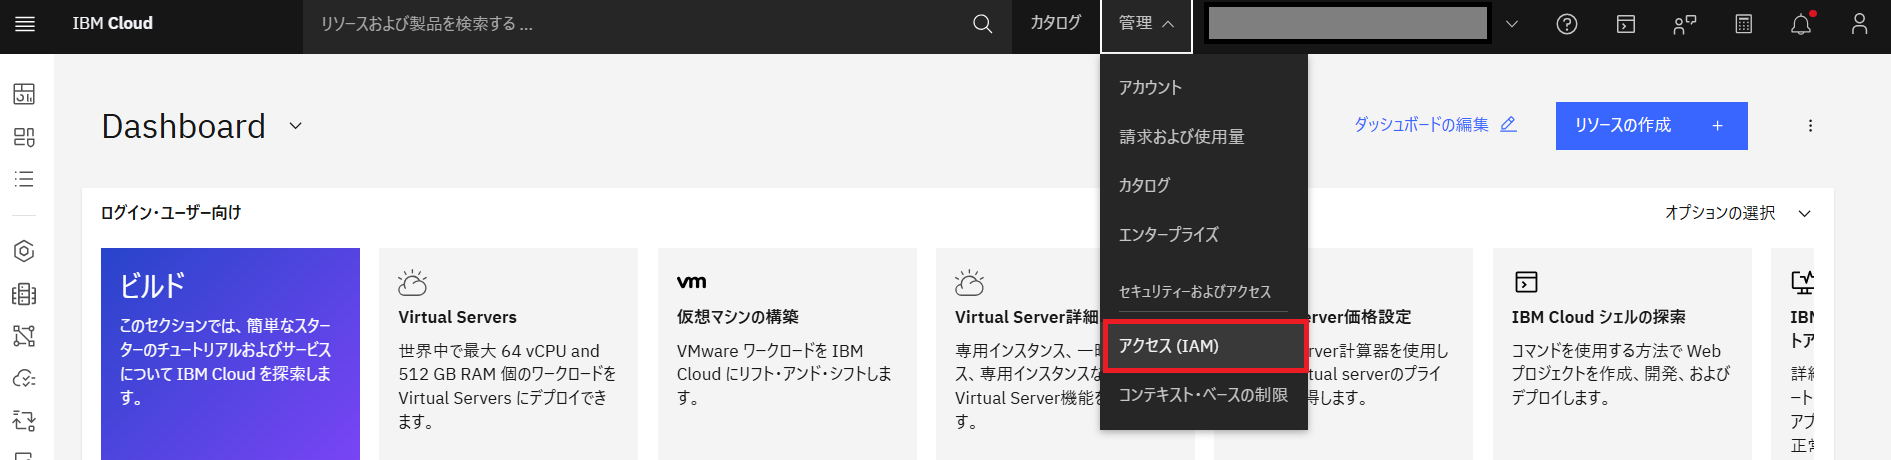Open the help question mark icon

pyautogui.click(x=1567, y=24)
